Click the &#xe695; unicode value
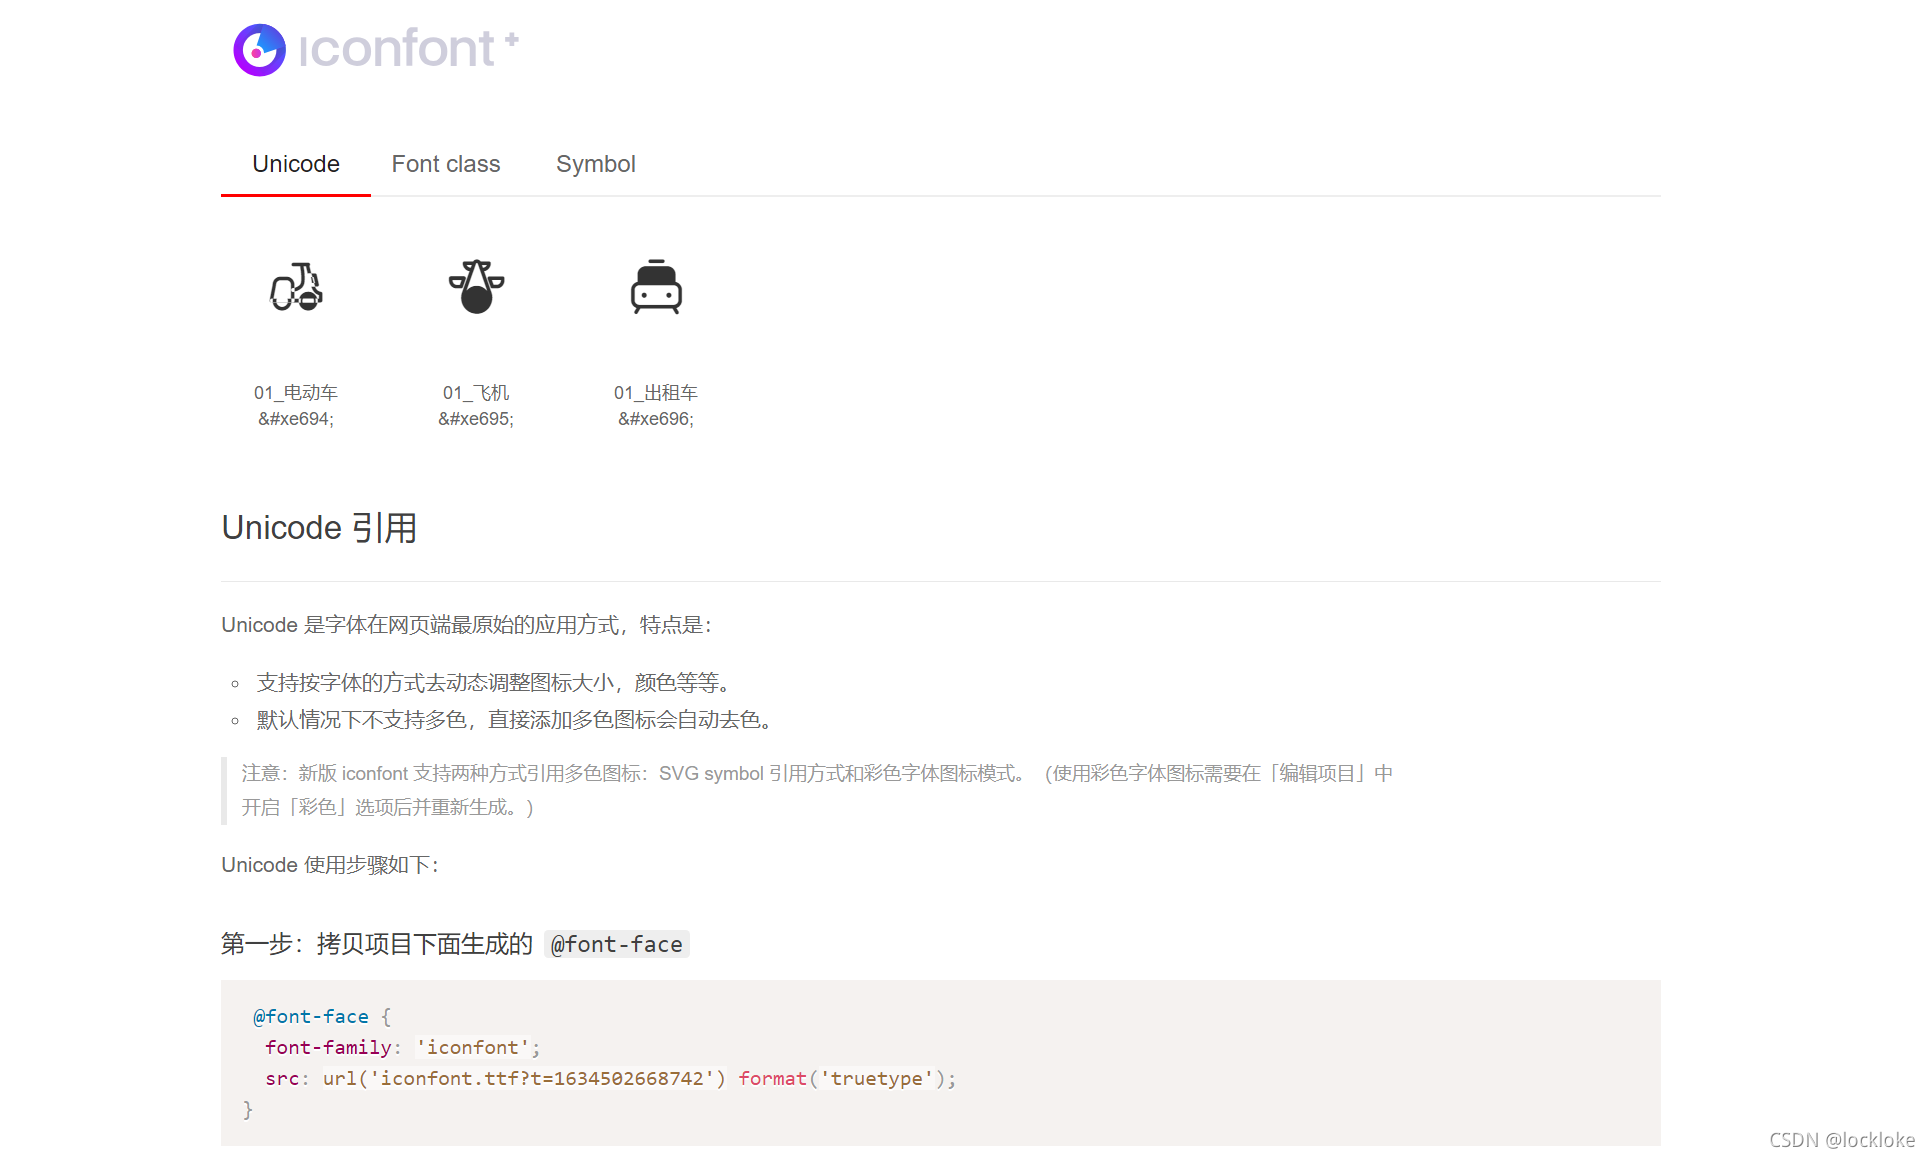The image size is (1930, 1158). point(476,419)
